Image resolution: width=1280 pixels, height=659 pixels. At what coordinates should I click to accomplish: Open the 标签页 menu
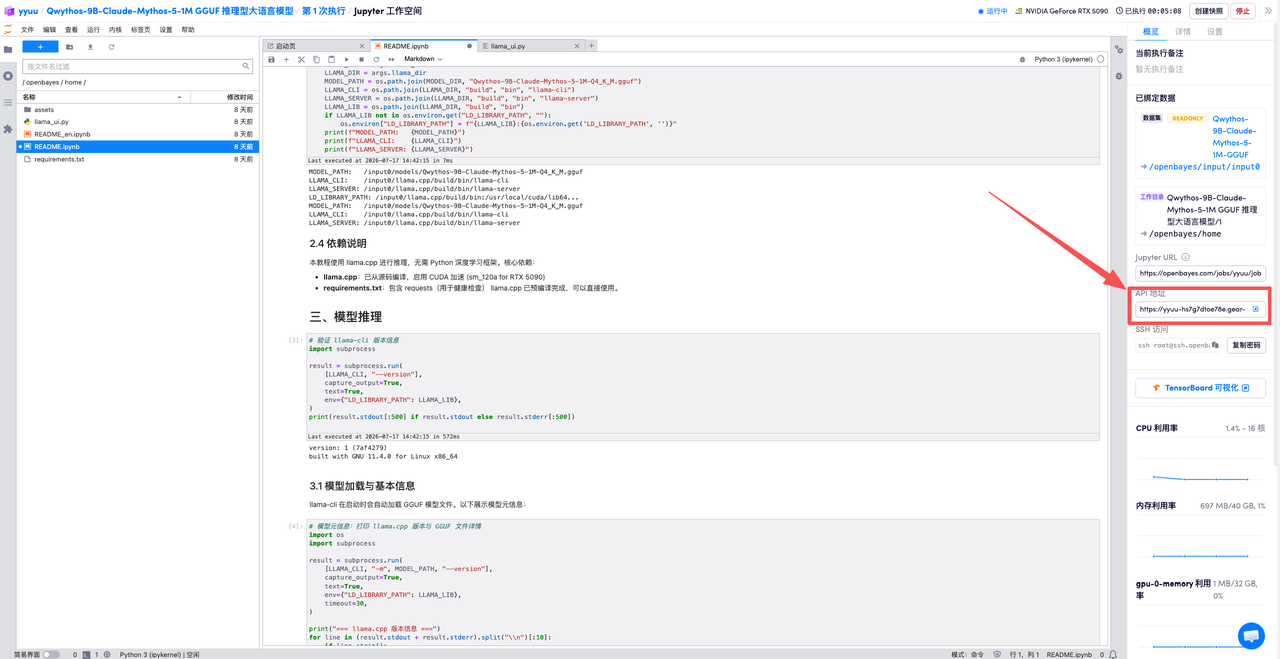pyautogui.click(x=140, y=30)
